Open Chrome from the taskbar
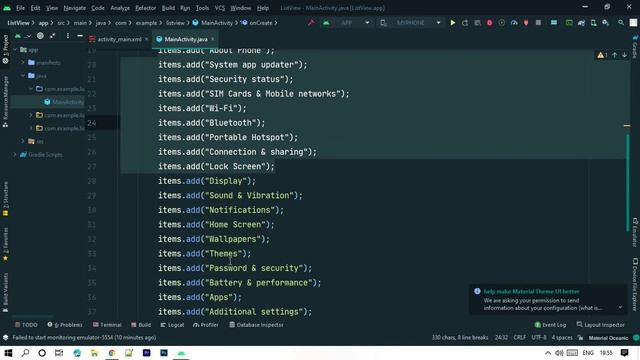640x360 pixels. click(x=111, y=353)
